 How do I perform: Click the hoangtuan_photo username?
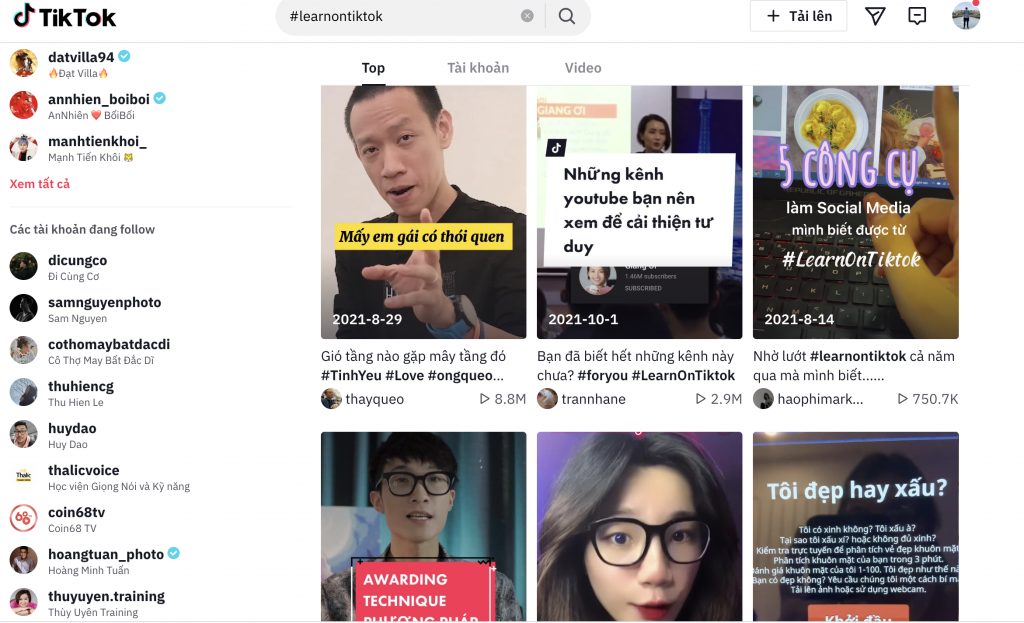(x=106, y=554)
